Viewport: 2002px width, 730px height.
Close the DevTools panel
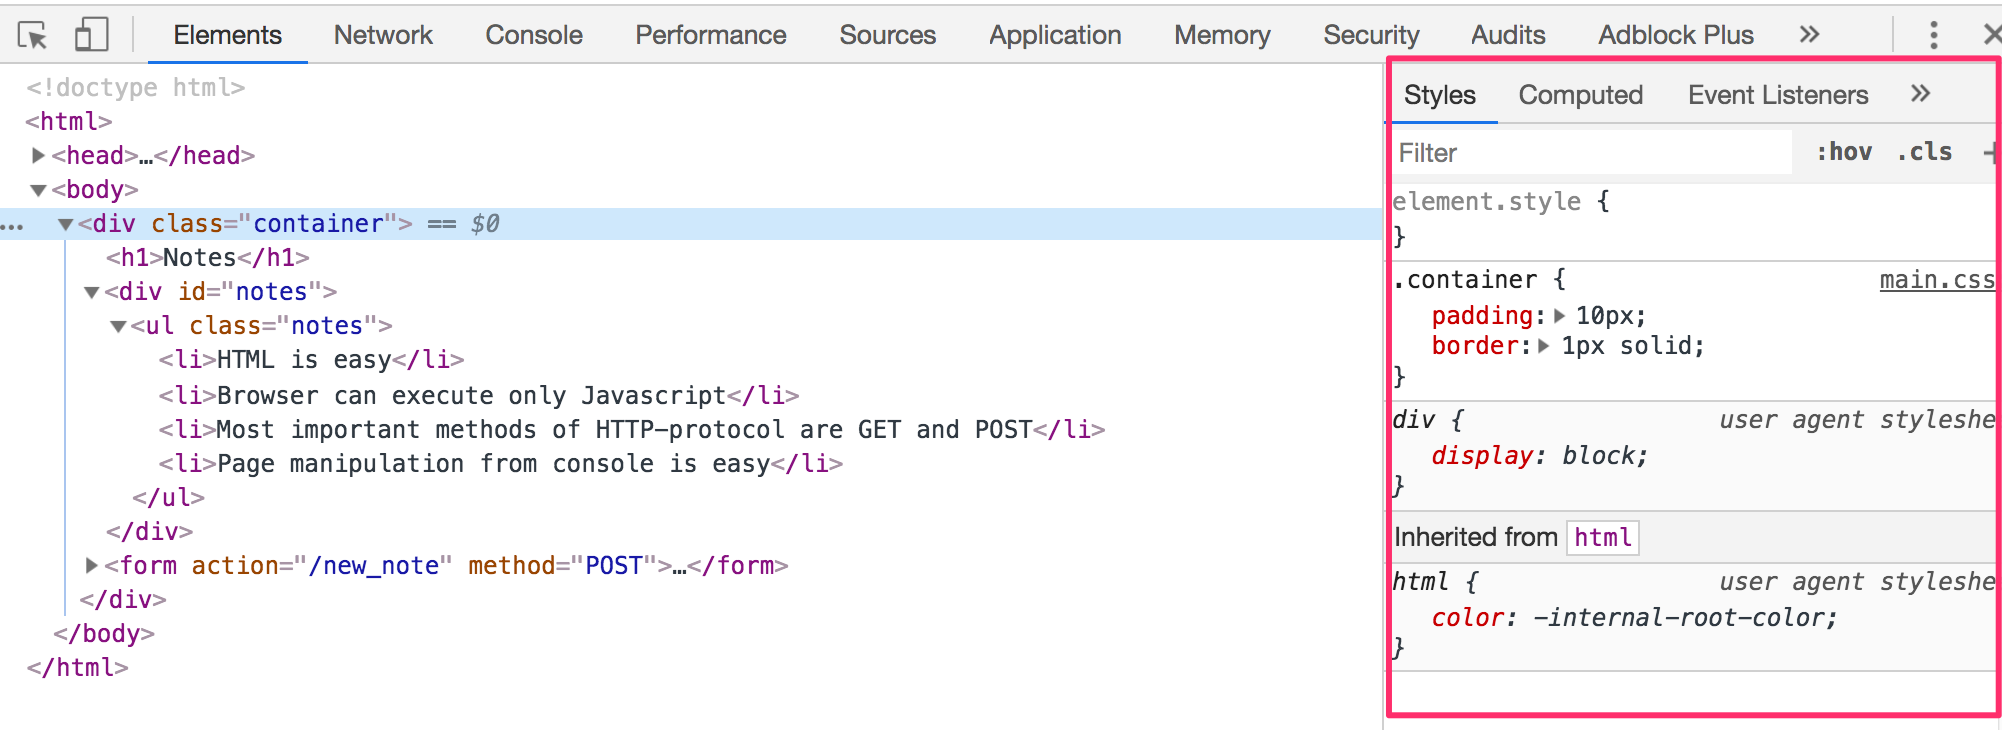1991,35
